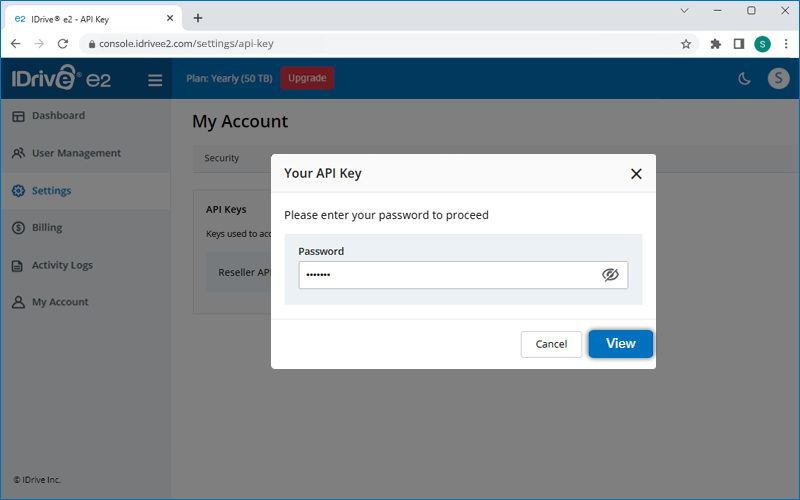The height and width of the screenshot is (500, 800).
Task: Open browser extensions puzzle icon
Action: click(x=715, y=44)
